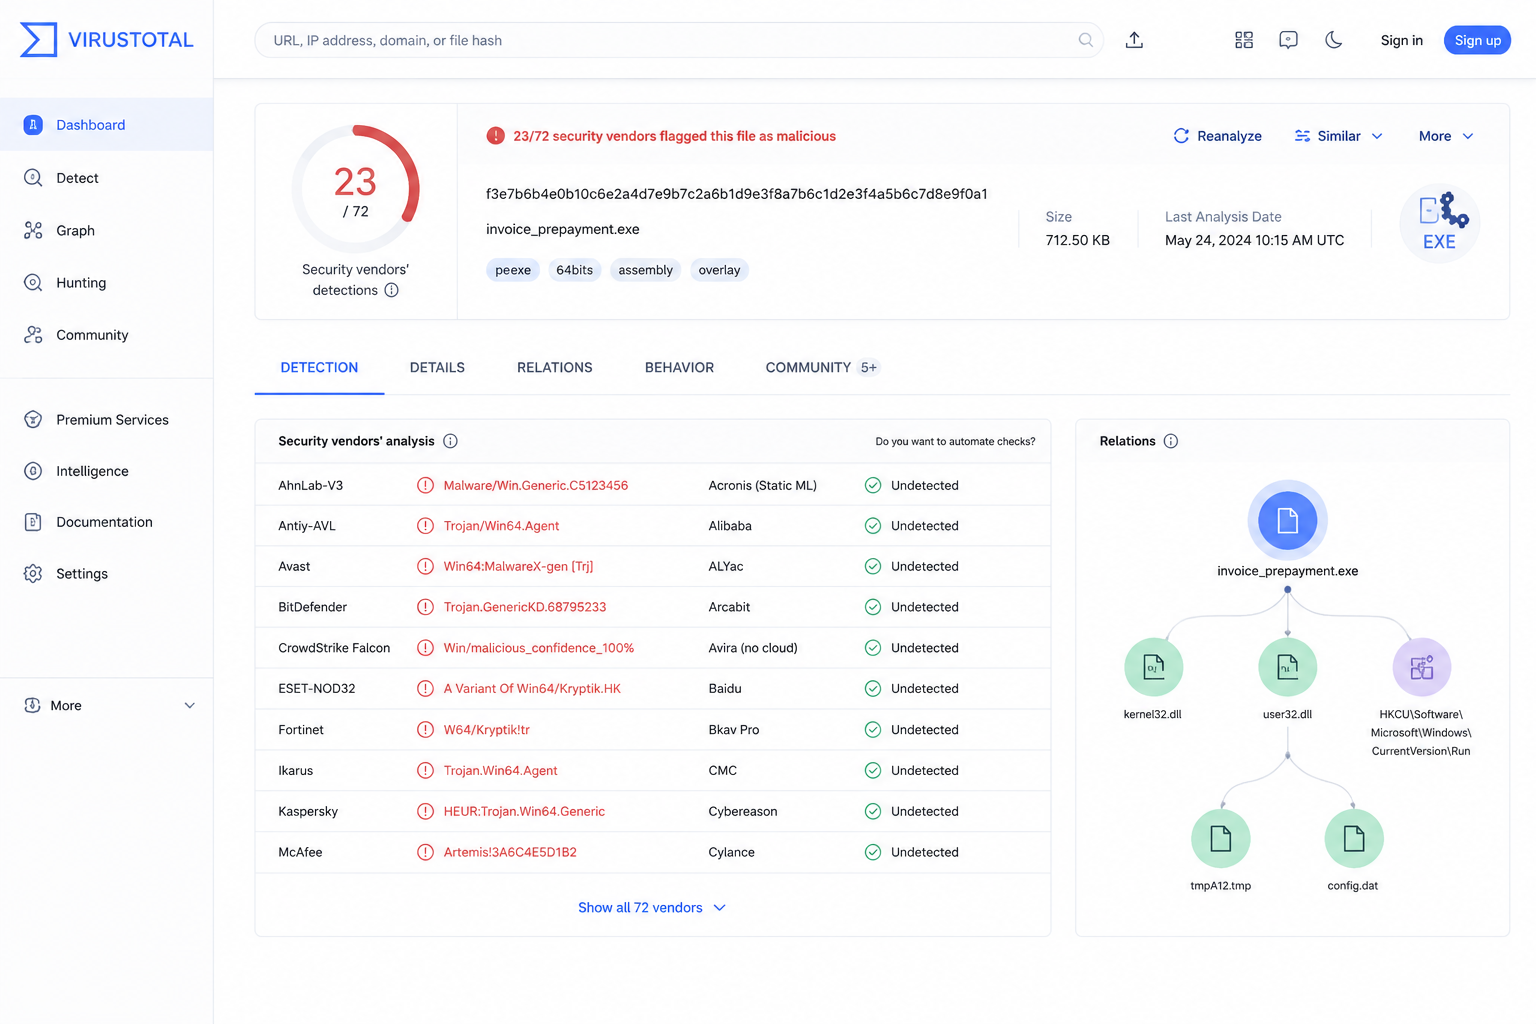Click the Hunting sidebar icon
The image size is (1536, 1024).
[33, 283]
